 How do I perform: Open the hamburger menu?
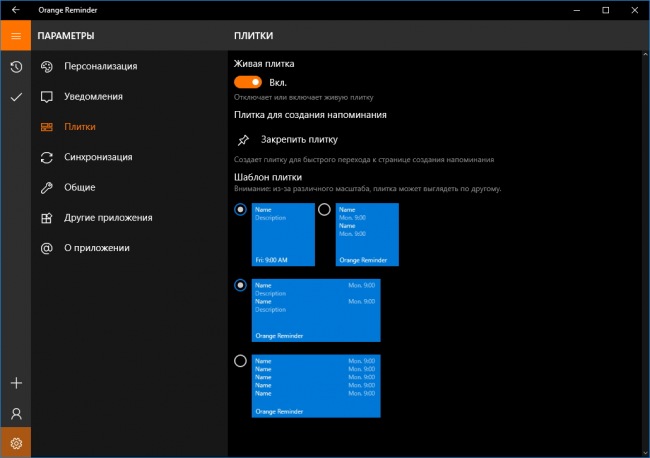(16, 36)
